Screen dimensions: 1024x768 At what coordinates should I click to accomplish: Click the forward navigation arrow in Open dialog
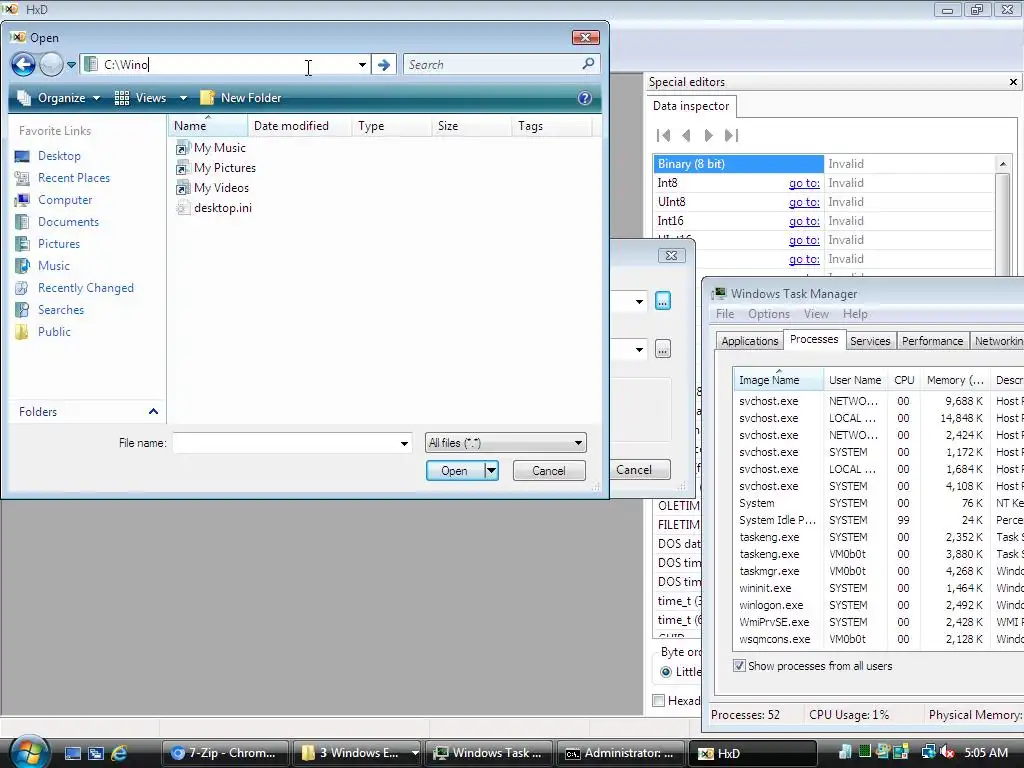[x=51, y=64]
